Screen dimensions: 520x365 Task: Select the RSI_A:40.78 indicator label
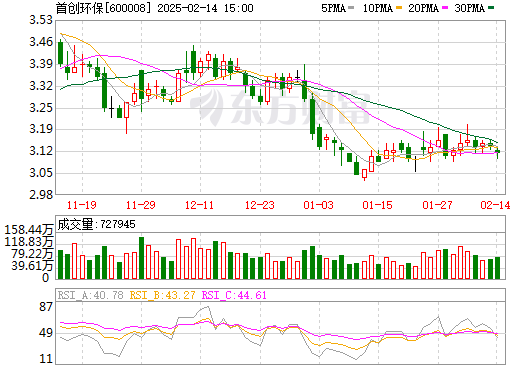tap(90, 295)
